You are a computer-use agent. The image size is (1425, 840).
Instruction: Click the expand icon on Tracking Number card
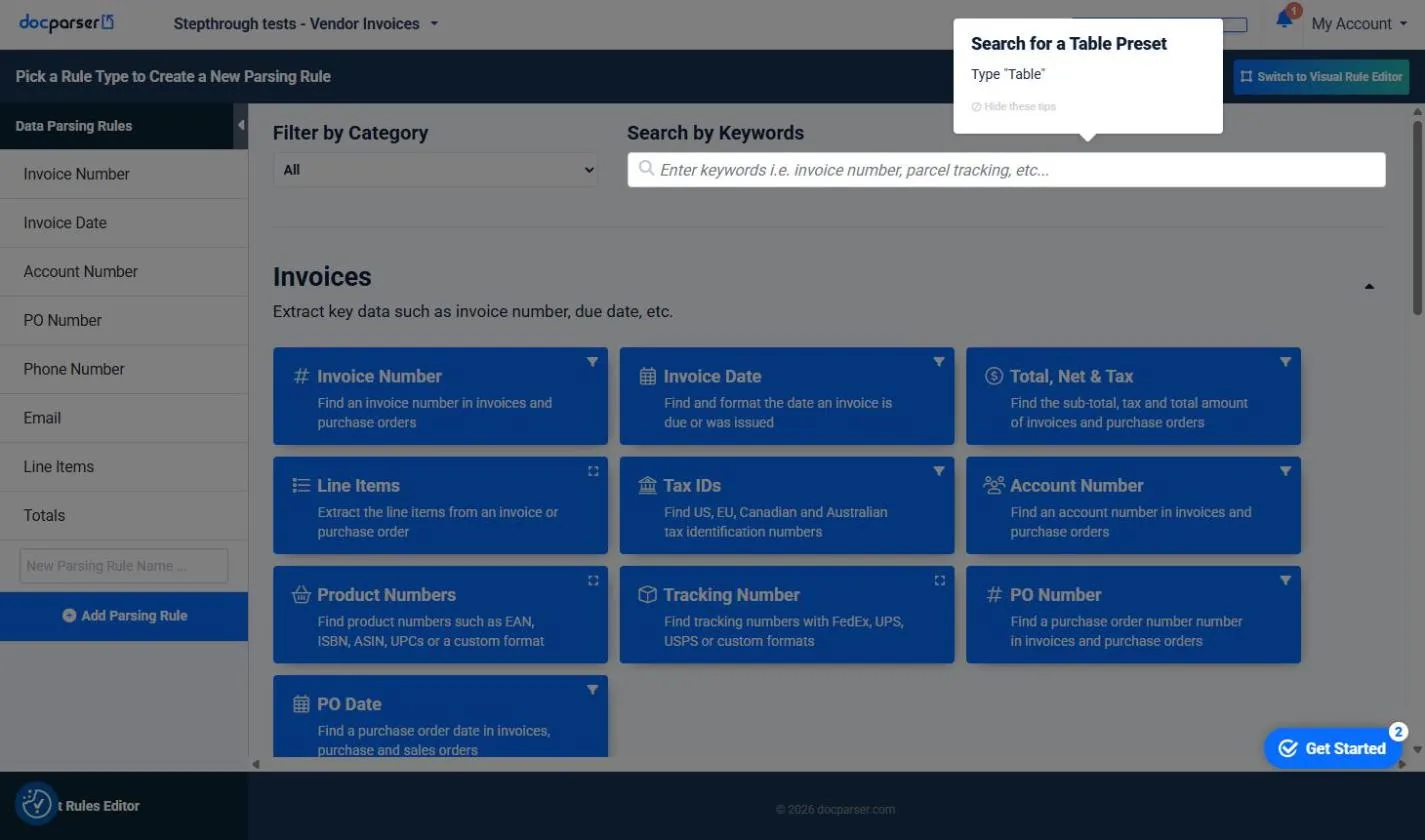tap(939, 580)
